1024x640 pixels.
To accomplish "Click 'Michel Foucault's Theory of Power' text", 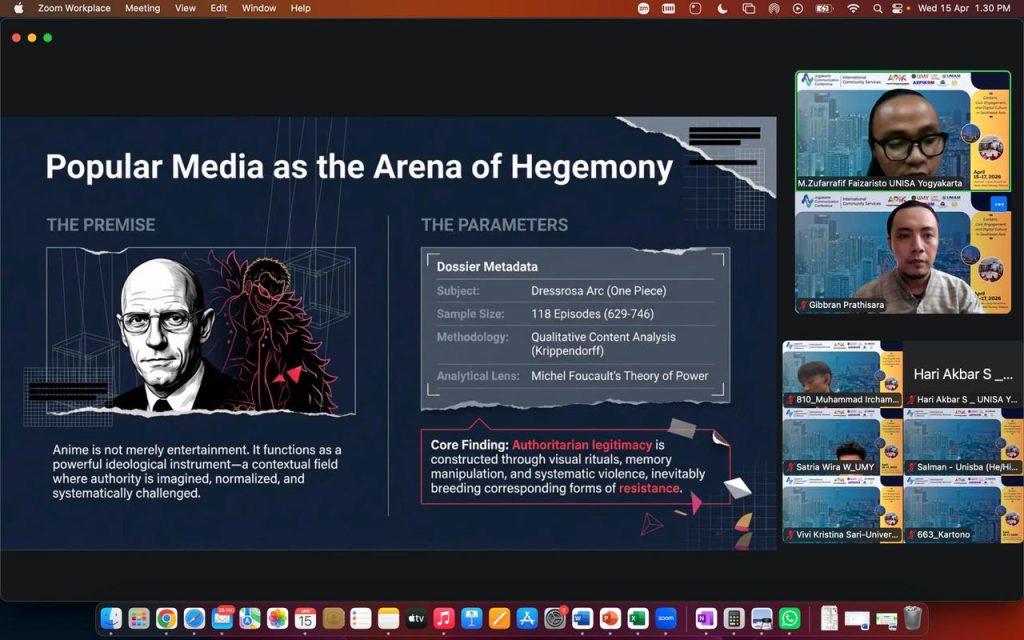I will pos(620,376).
